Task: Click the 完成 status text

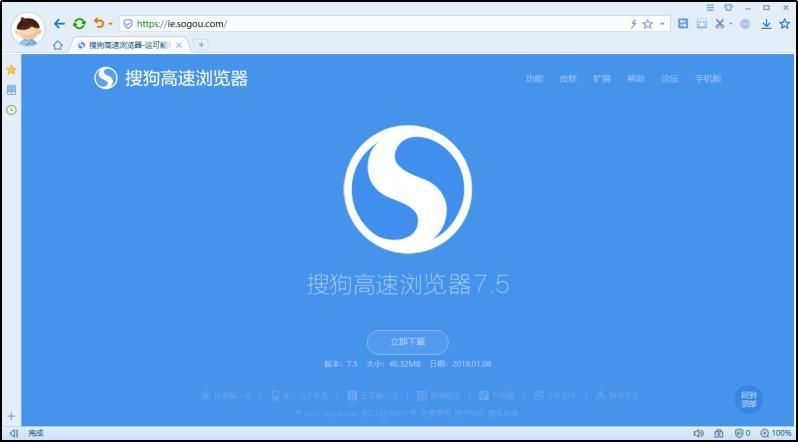Action: [36, 433]
